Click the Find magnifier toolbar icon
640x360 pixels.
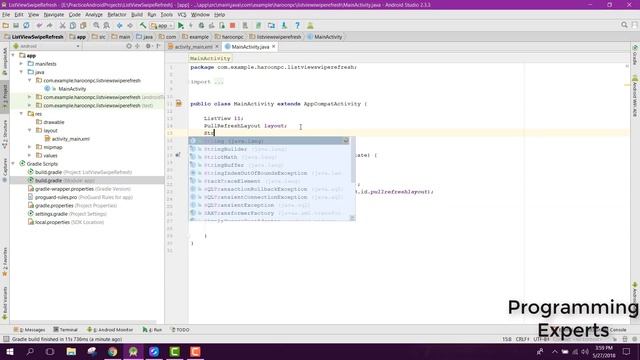click(96, 25)
